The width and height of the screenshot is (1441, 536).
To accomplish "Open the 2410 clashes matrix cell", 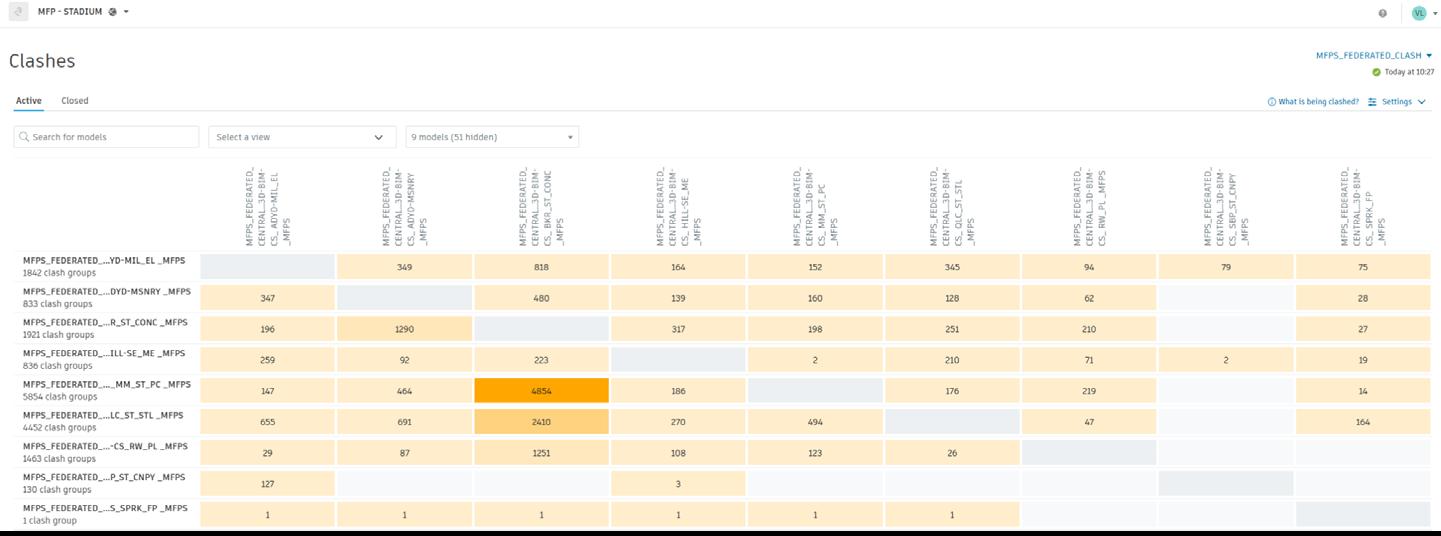I will point(541,422).
